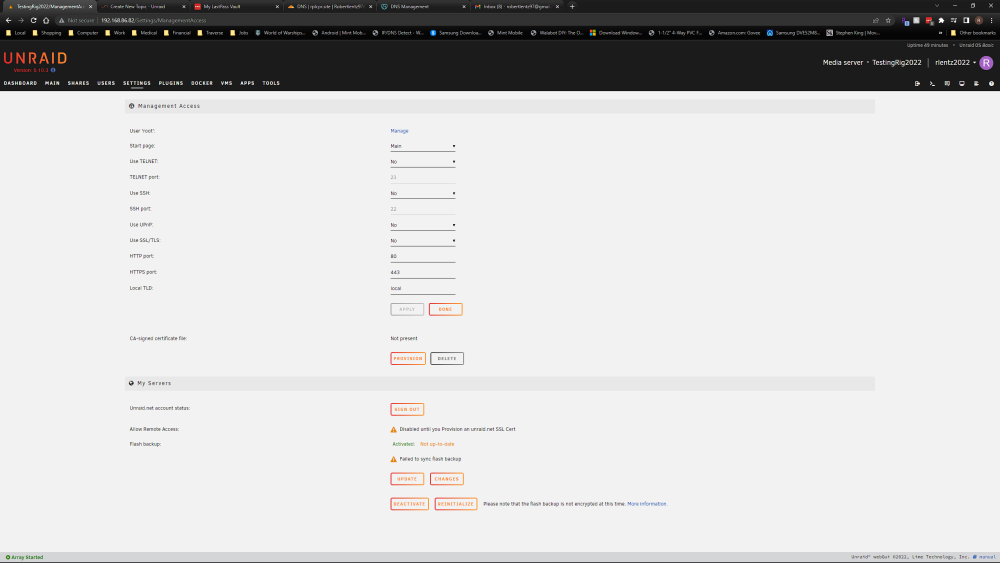
Task: Open the Other bookmarks folder
Action: (x=973, y=33)
